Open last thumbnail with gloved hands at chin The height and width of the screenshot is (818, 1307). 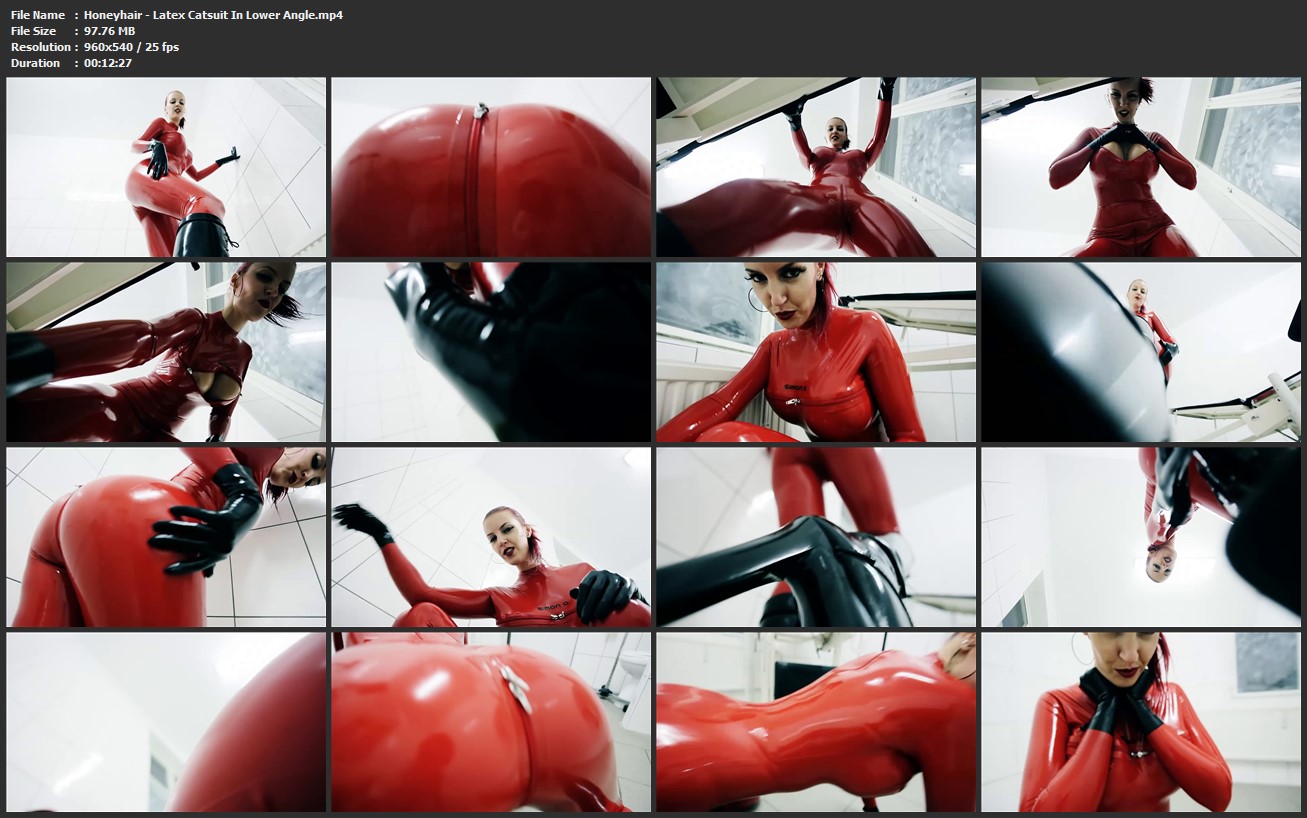[x=1141, y=722]
